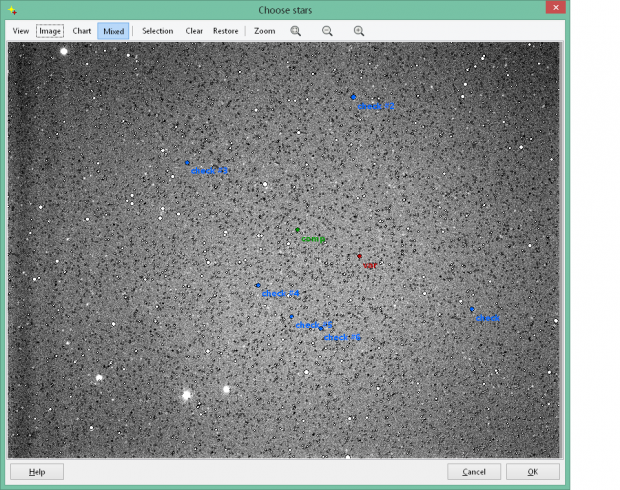Cancel the Choose stars dialog

point(474,471)
